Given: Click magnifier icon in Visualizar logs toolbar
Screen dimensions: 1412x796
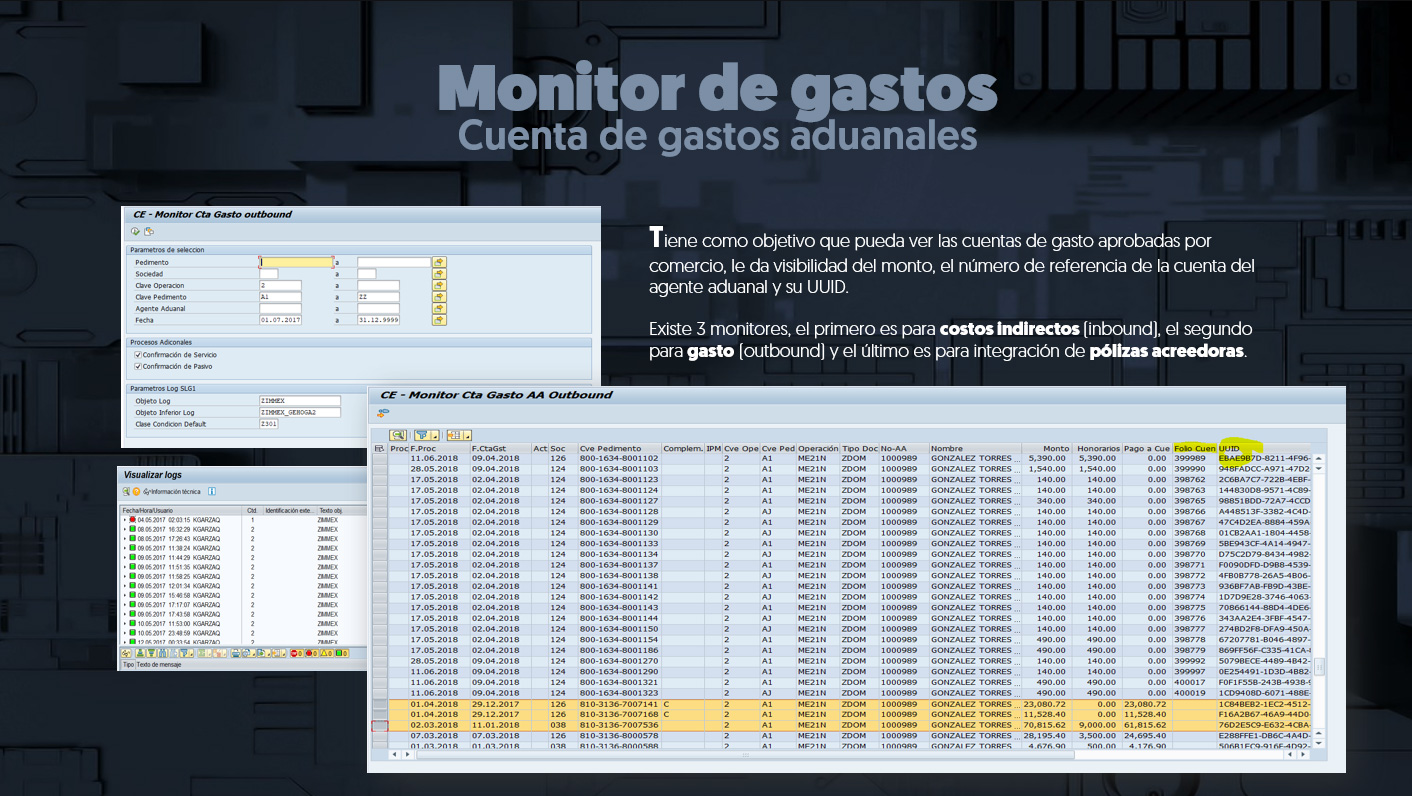Looking at the screenshot, I should pyautogui.click(x=126, y=491).
